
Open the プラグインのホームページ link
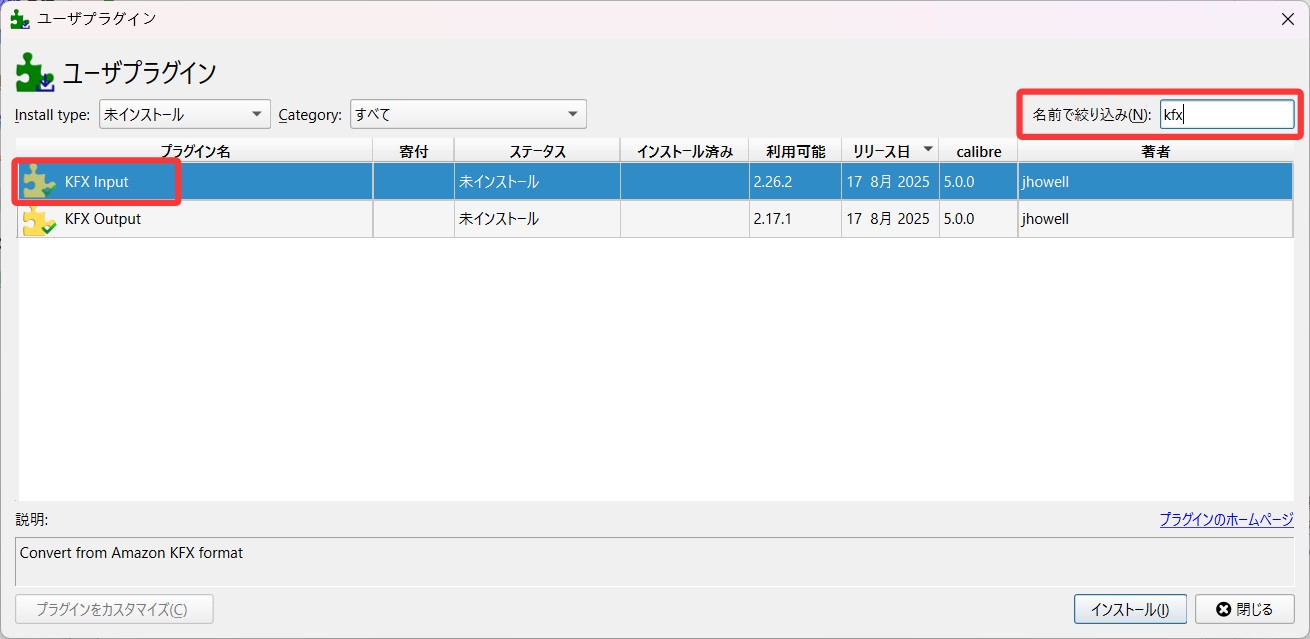tap(1226, 520)
